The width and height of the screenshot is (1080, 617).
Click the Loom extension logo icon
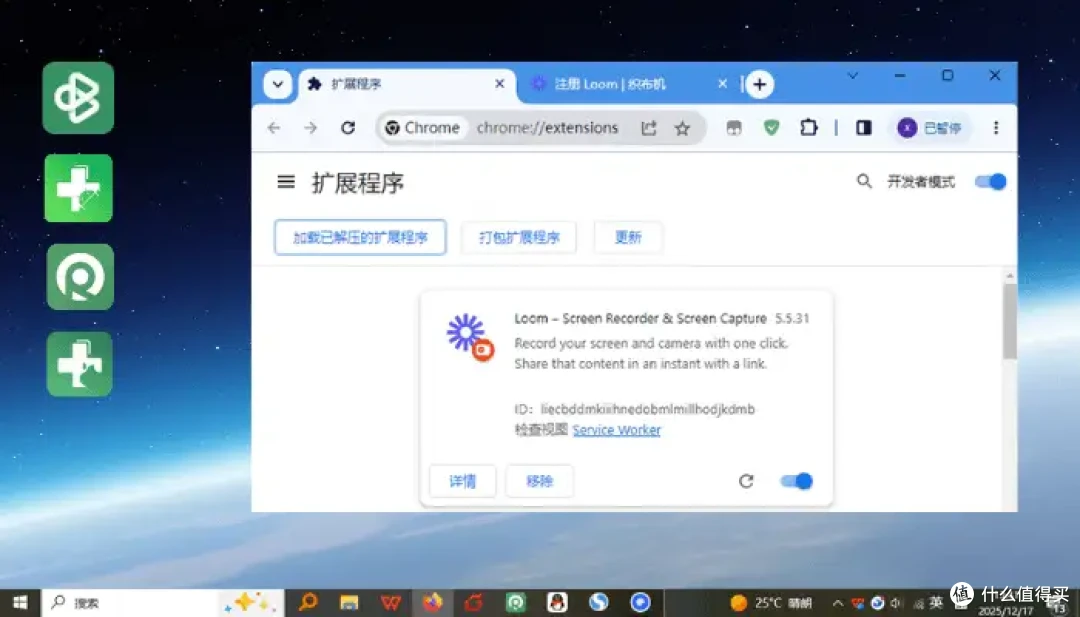(470, 337)
